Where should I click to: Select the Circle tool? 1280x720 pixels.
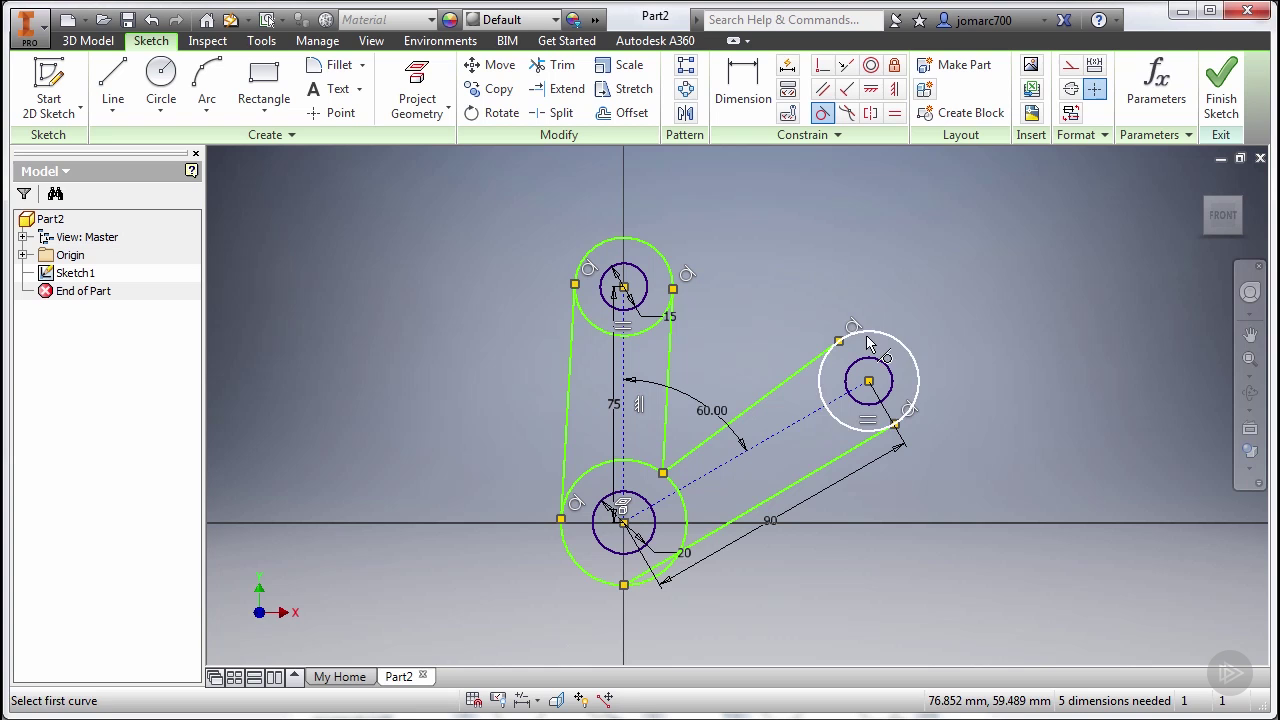point(161,83)
